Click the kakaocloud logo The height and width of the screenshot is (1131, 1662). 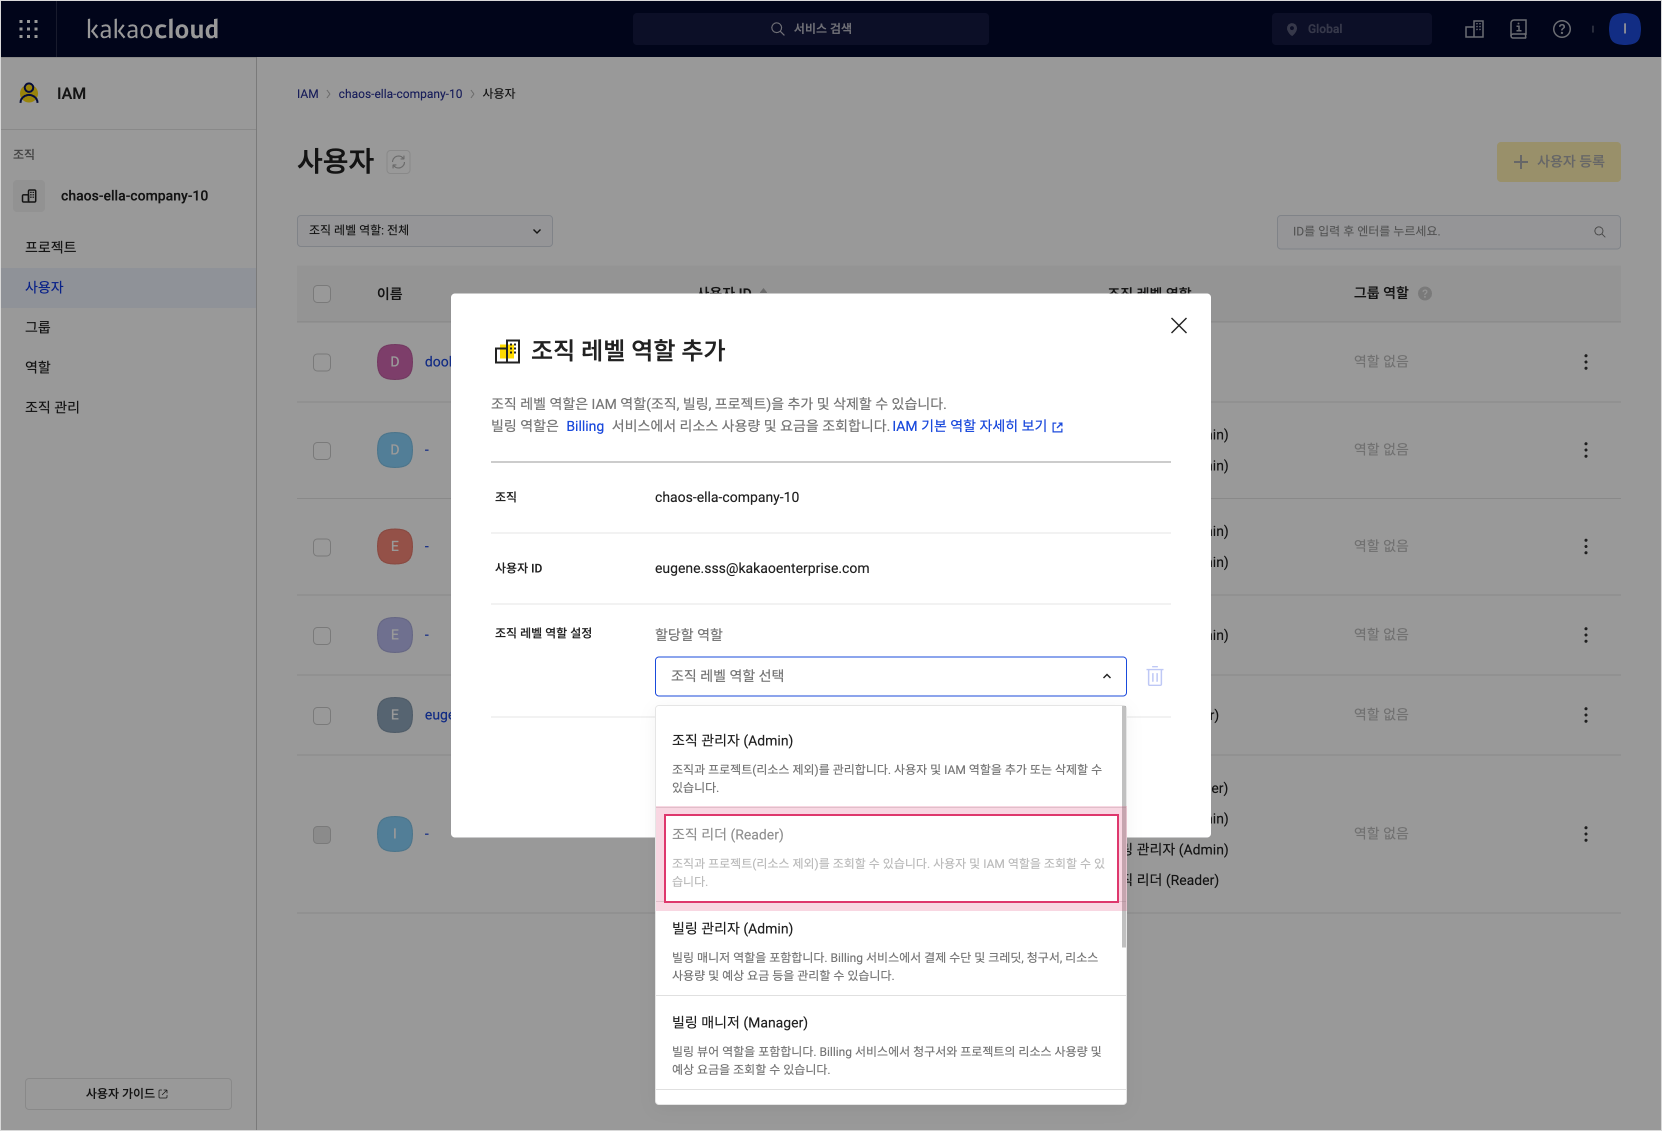click(x=152, y=29)
